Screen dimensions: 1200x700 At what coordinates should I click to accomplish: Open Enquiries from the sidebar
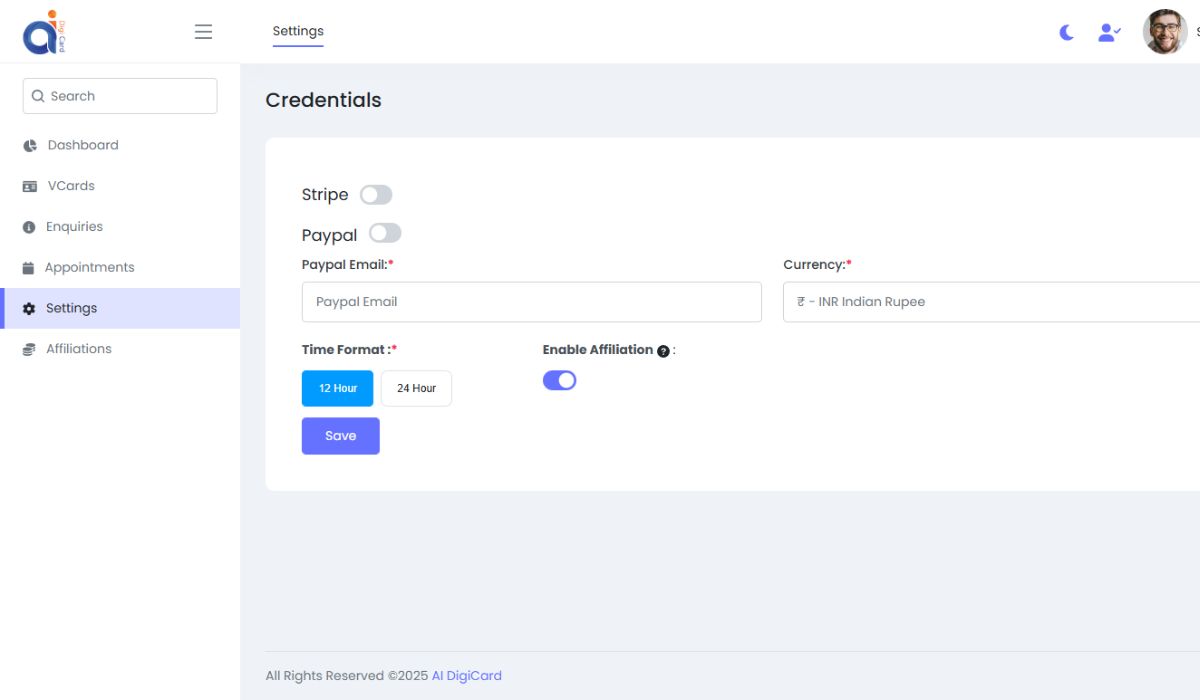coord(74,226)
